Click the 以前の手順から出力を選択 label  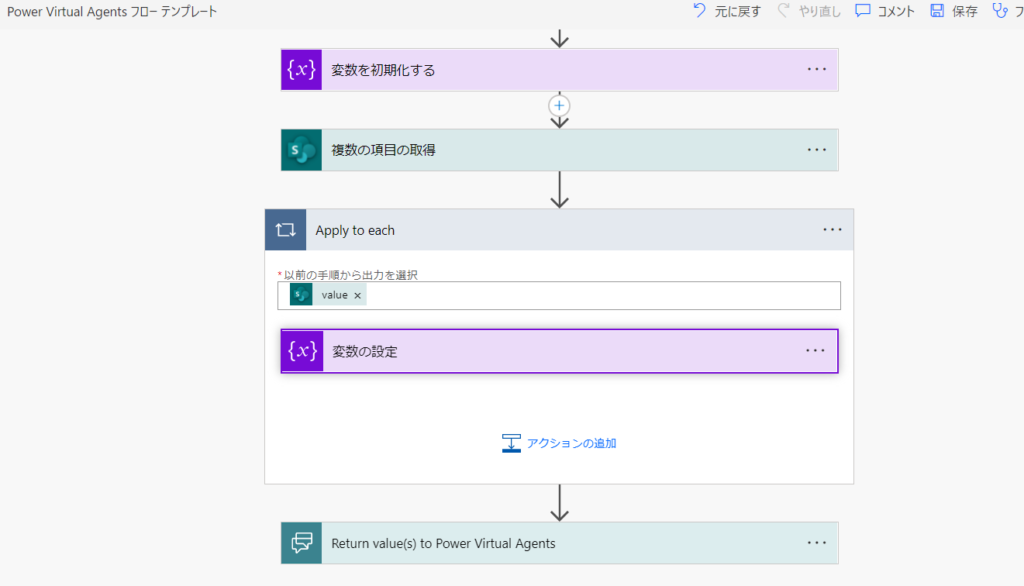click(x=351, y=275)
